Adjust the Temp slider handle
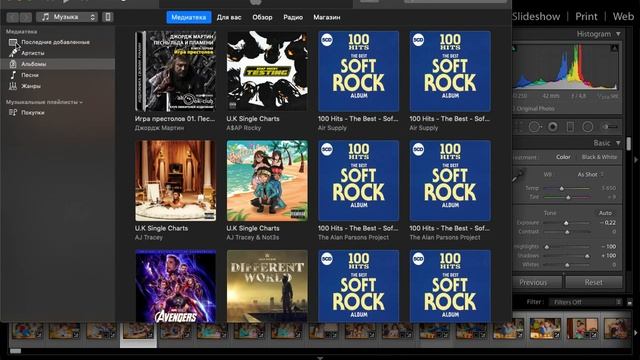The image size is (640, 360). [x=562, y=189]
